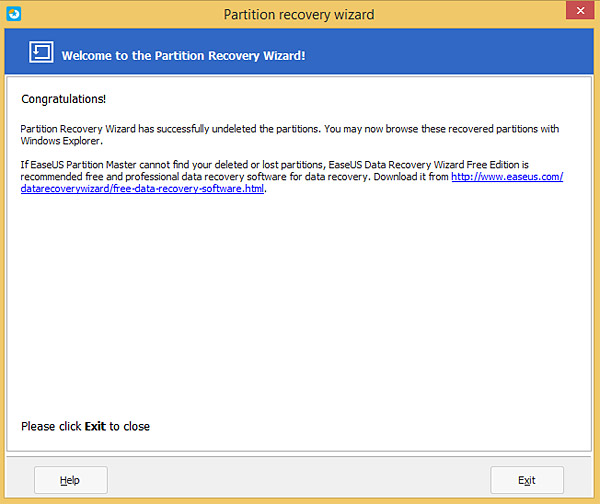Viewport: 600px width, 504px height.
Task: Click the "Partition recovery wizard" title text
Action: point(299,14)
